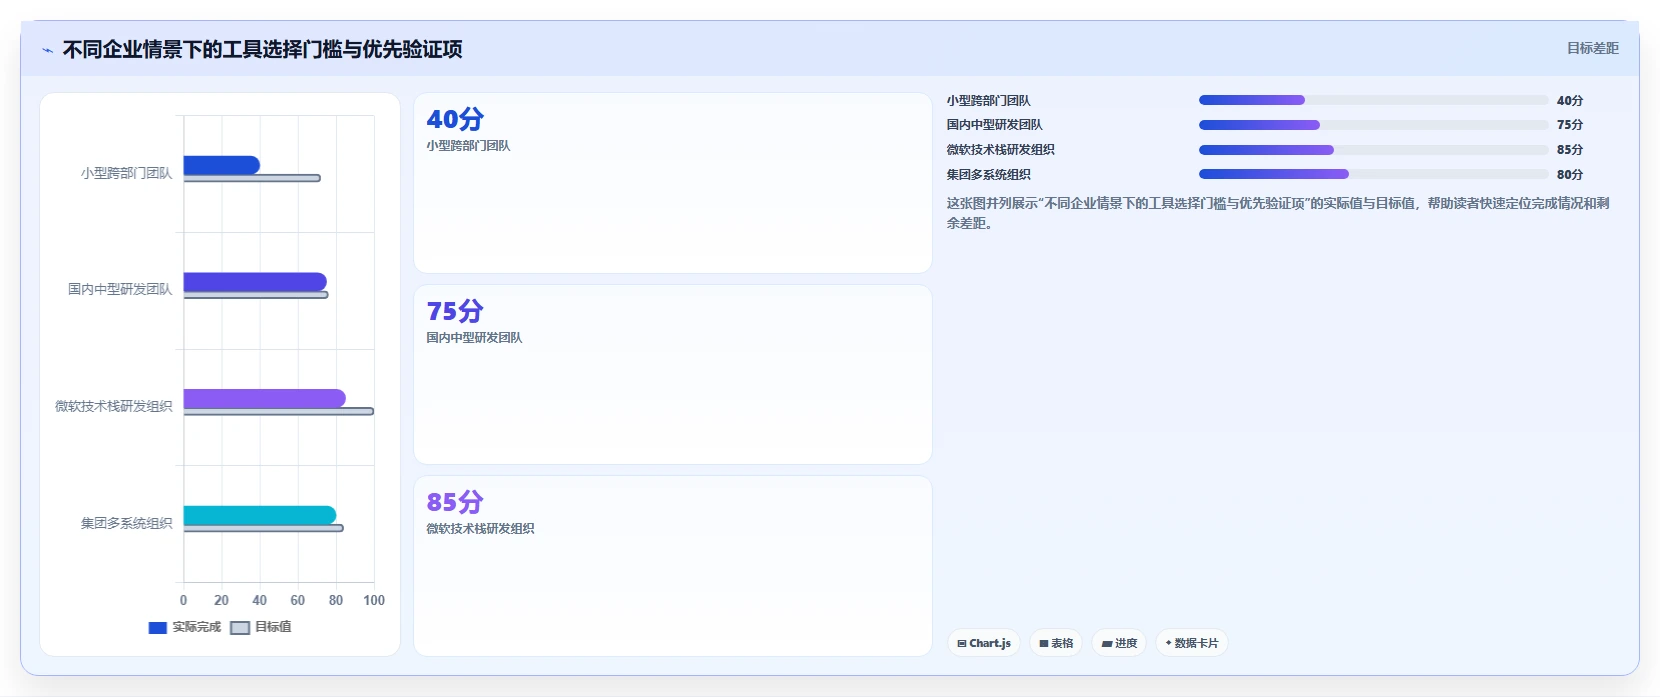Click the title icon before 不同企业情景
Viewport: 1660px width, 697px height.
(47, 50)
